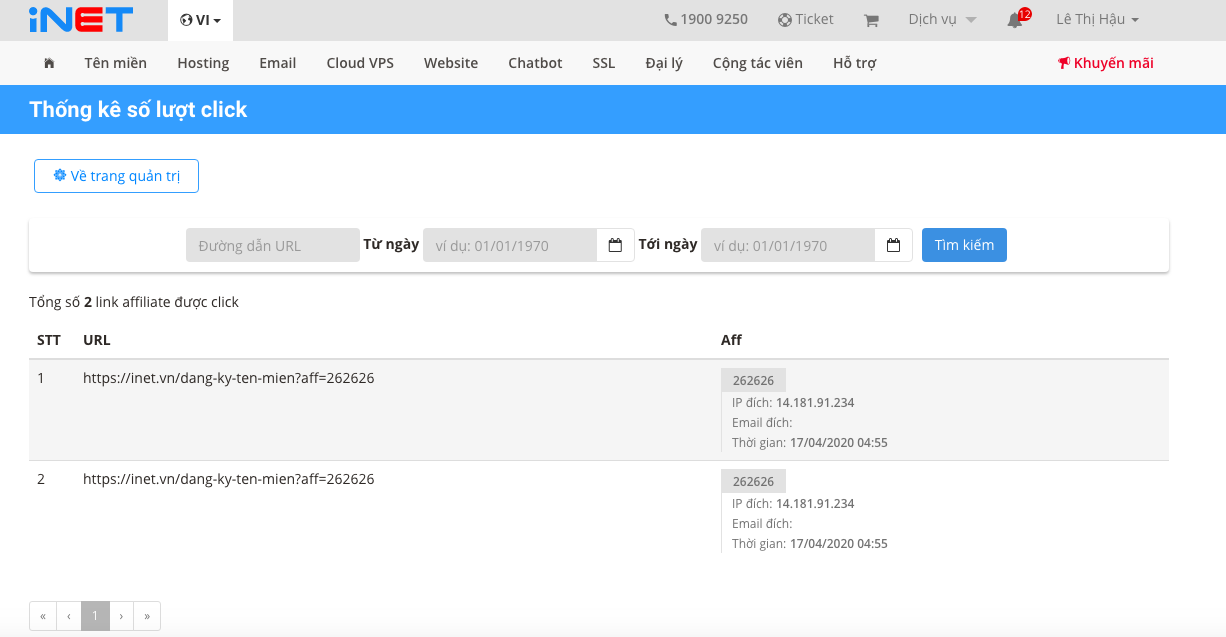The image size is (1226, 637).
Task: Click the Tìm kiếm search button
Action: coord(964,245)
